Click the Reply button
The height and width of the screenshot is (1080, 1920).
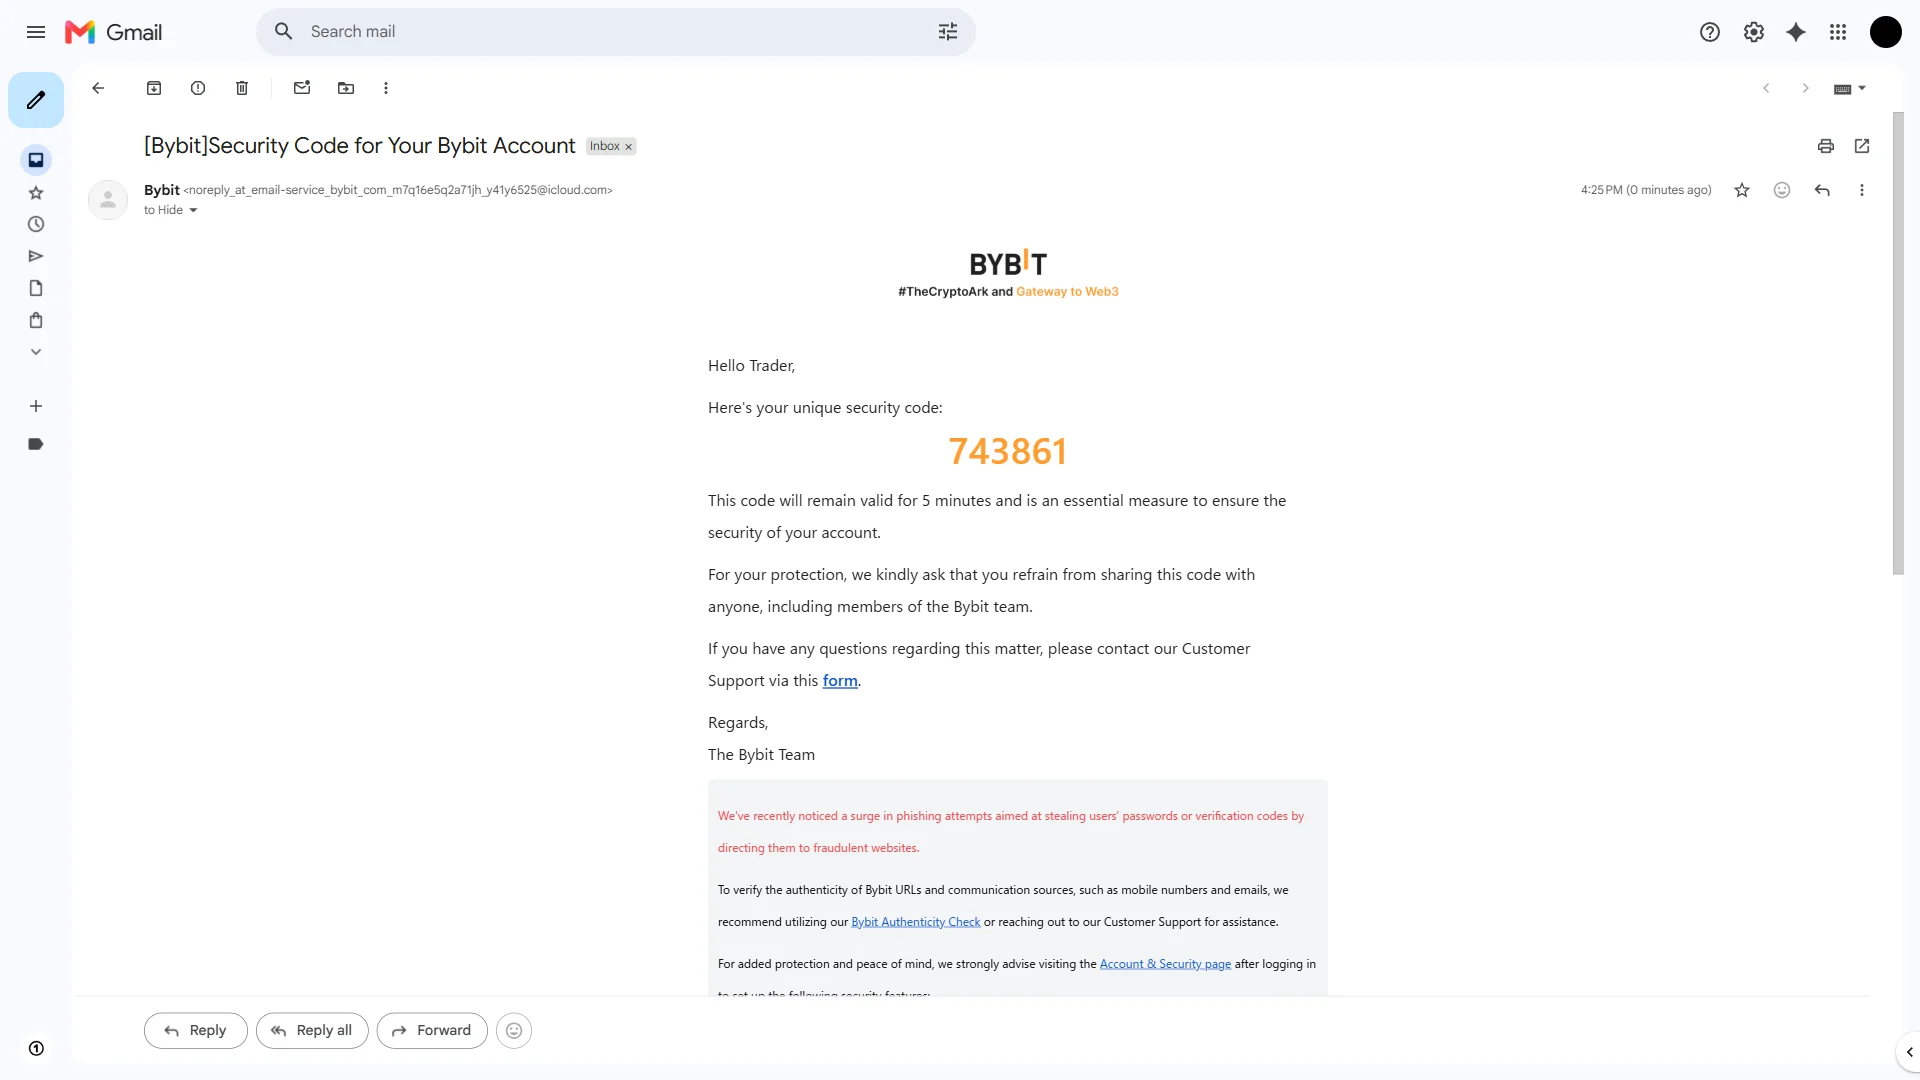[196, 1031]
